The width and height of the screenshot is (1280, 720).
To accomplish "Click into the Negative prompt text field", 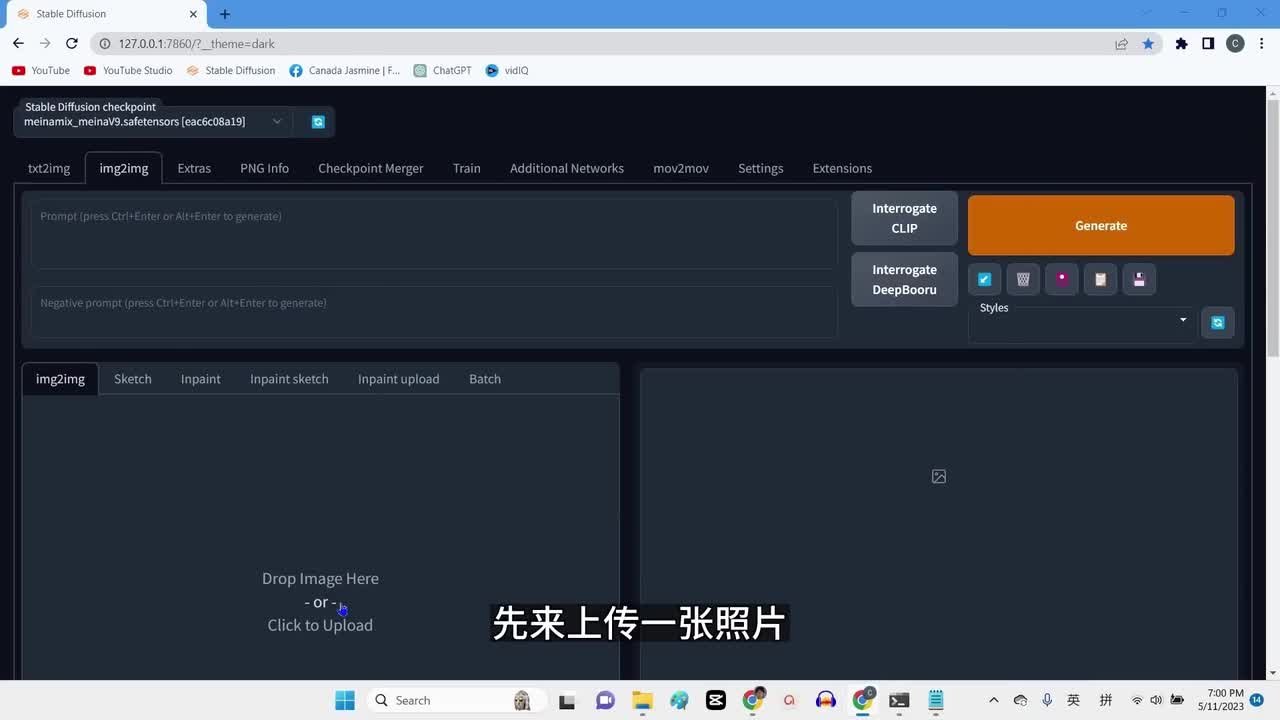I will point(433,312).
